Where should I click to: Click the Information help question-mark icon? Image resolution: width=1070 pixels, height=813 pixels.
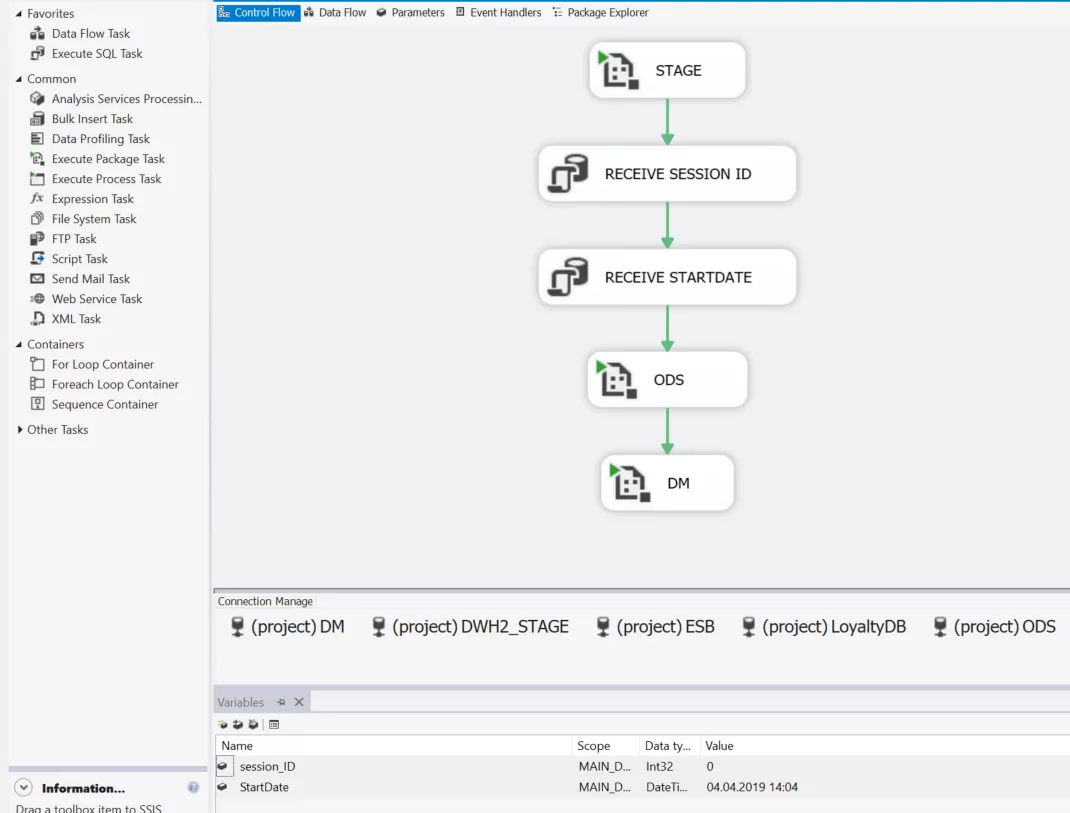[193, 787]
